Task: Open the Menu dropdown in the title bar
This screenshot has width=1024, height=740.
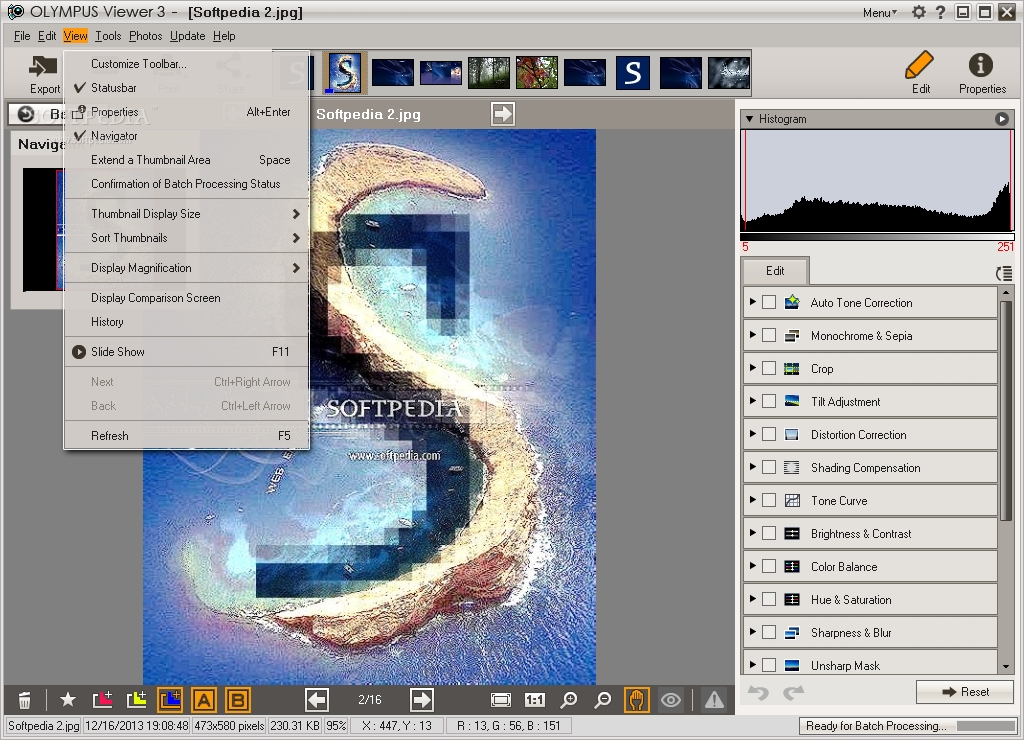Action: [x=880, y=12]
